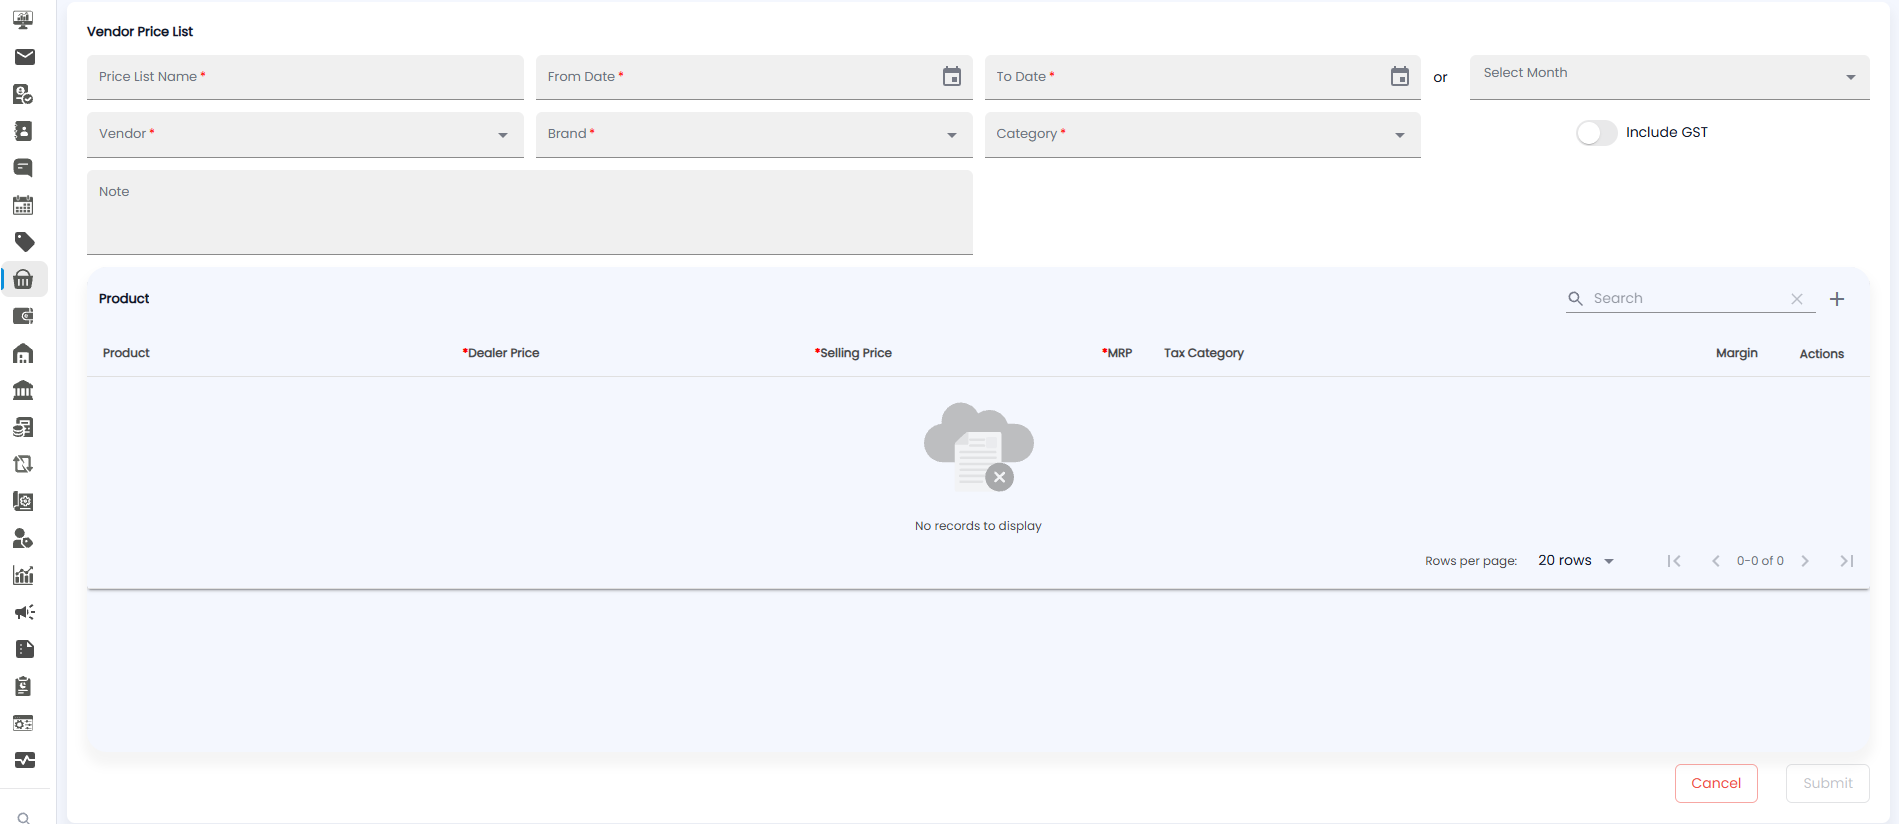Open the dashboard monitor icon in sidebar
The image size is (1899, 824).
click(x=23, y=20)
